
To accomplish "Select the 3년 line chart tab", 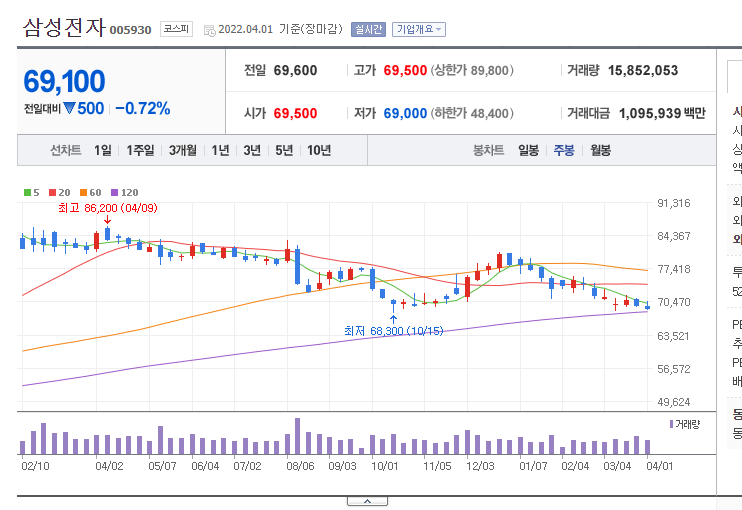I will [x=252, y=150].
